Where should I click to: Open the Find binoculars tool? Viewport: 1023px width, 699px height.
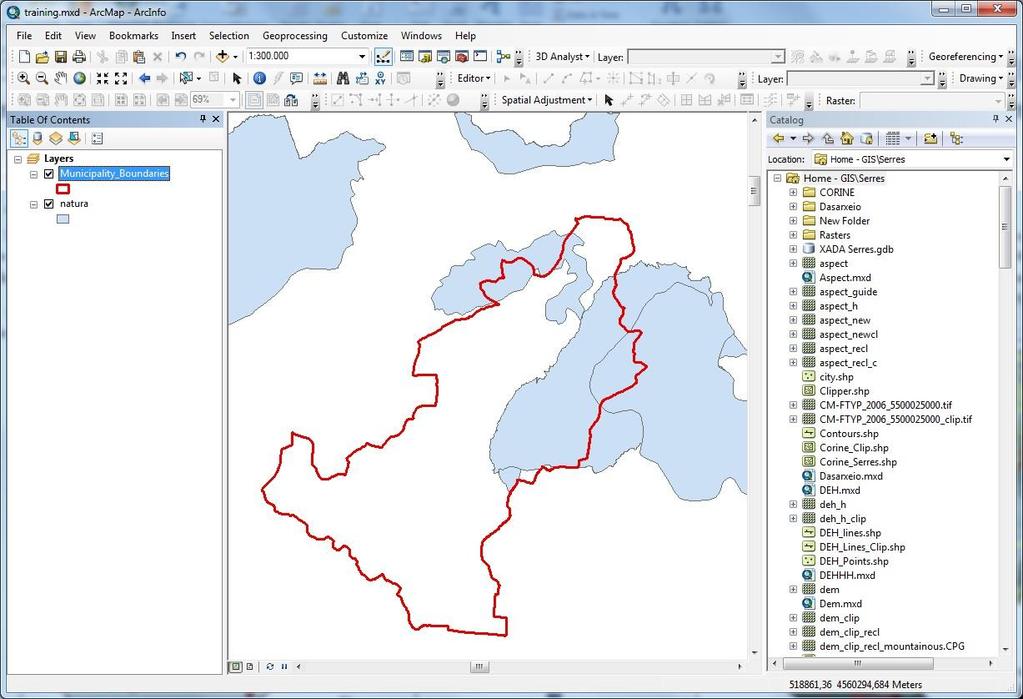(343, 78)
